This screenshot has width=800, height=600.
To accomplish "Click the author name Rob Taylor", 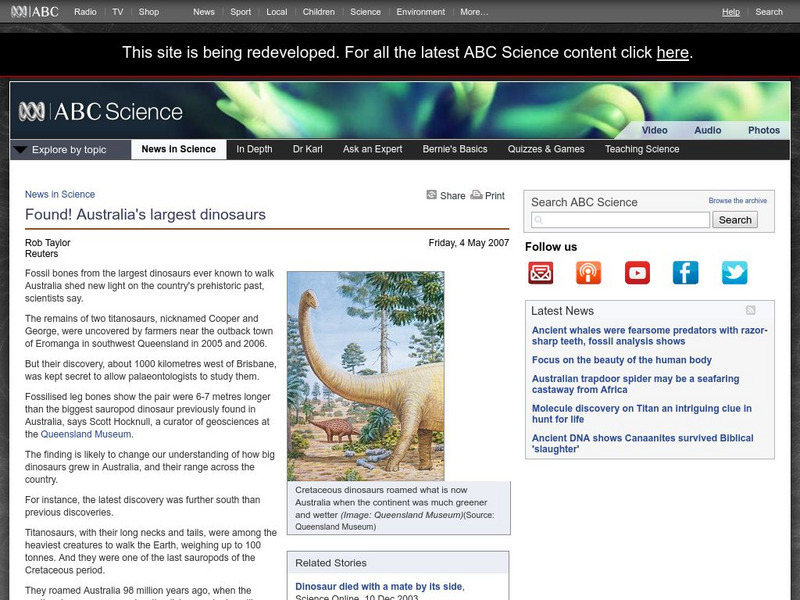I will [47, 243].
